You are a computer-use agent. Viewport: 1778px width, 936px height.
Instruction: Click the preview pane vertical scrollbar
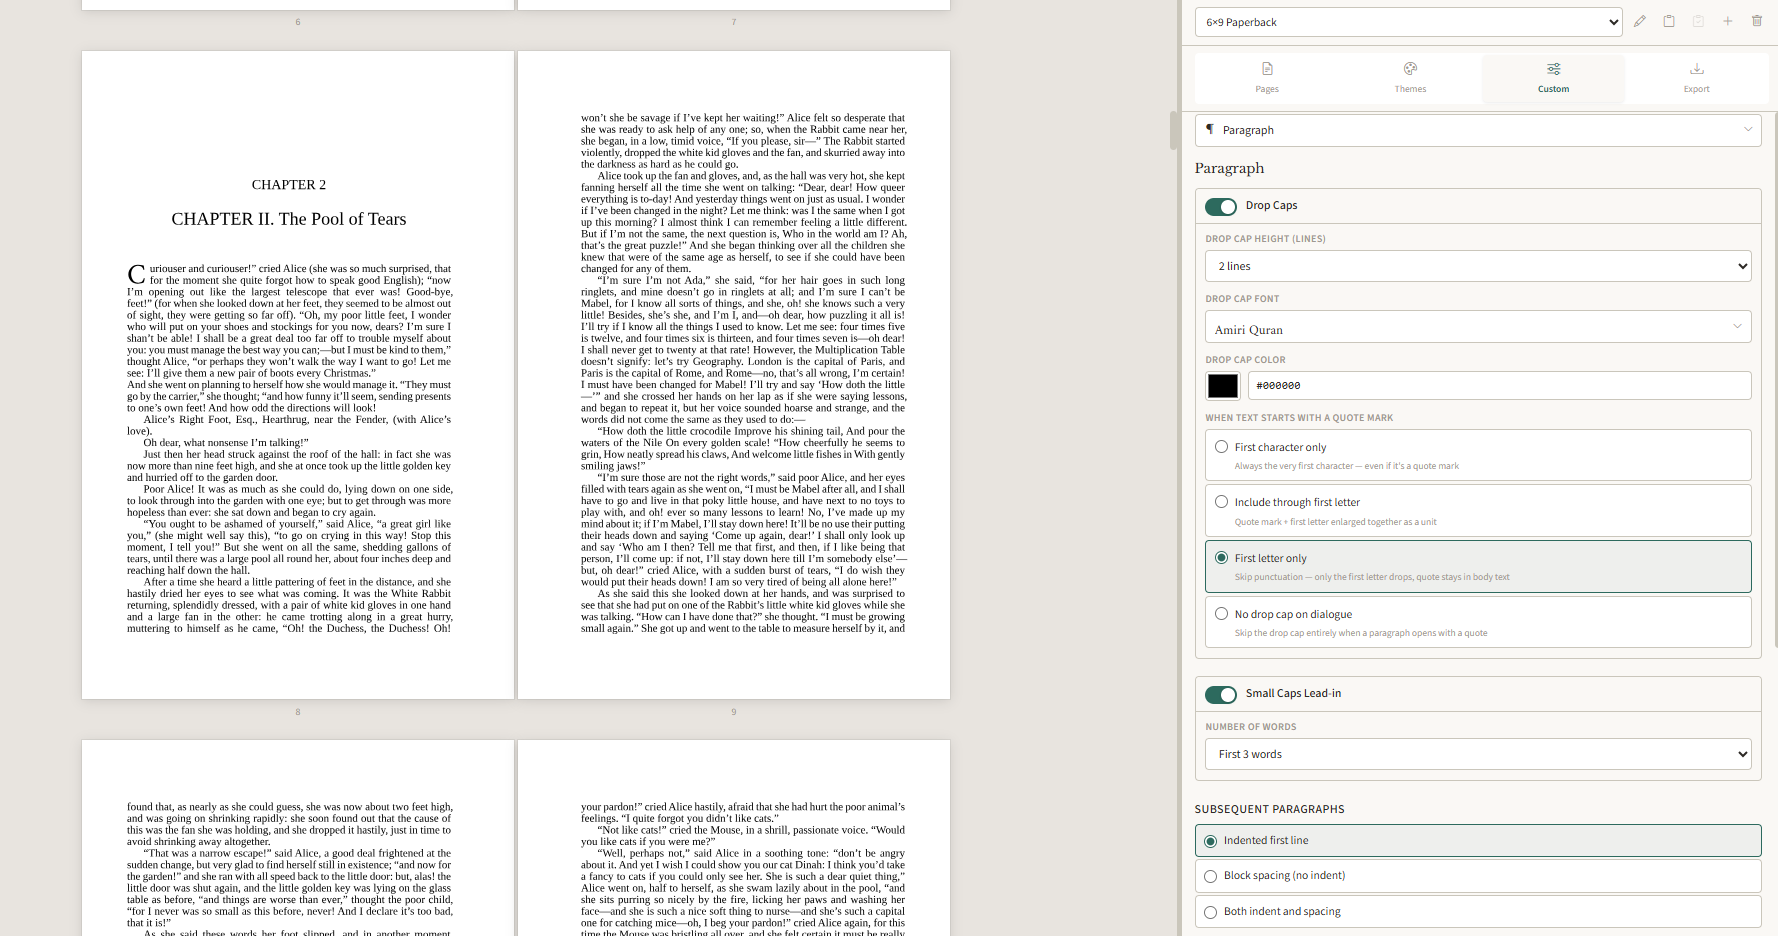point(1173,130)
